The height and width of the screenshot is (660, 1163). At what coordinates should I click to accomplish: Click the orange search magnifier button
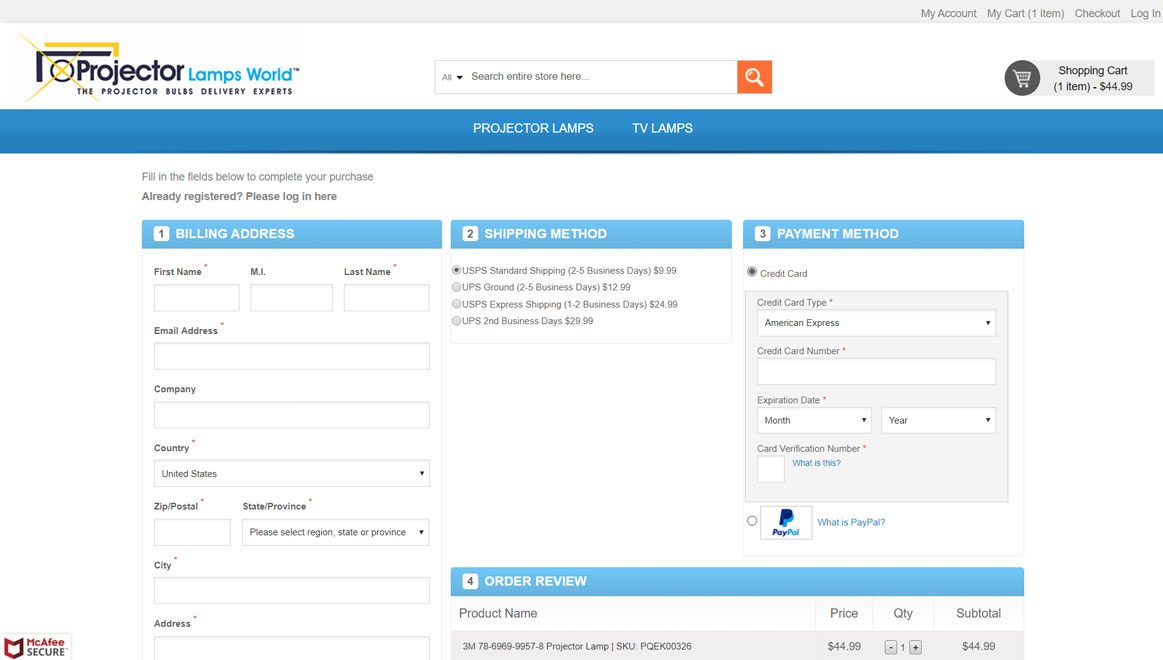click(754, 77)
